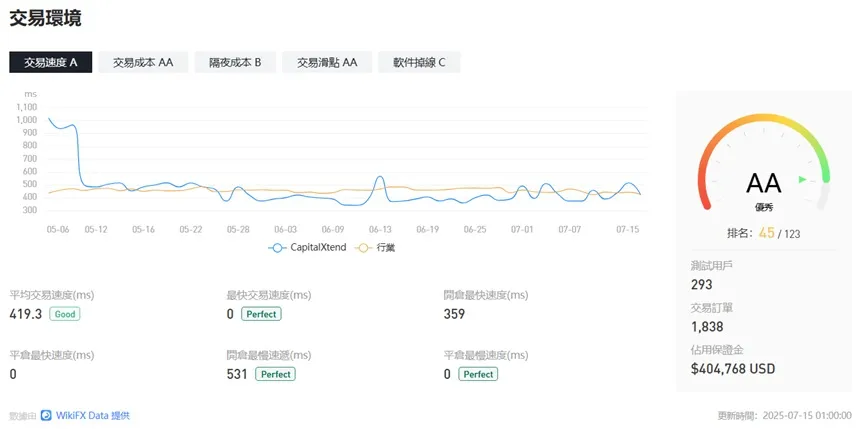Click the 06-25 date on chart axis
Image resolution: width=865 pixels, height=429 pixels.
[x=475, y=229]
